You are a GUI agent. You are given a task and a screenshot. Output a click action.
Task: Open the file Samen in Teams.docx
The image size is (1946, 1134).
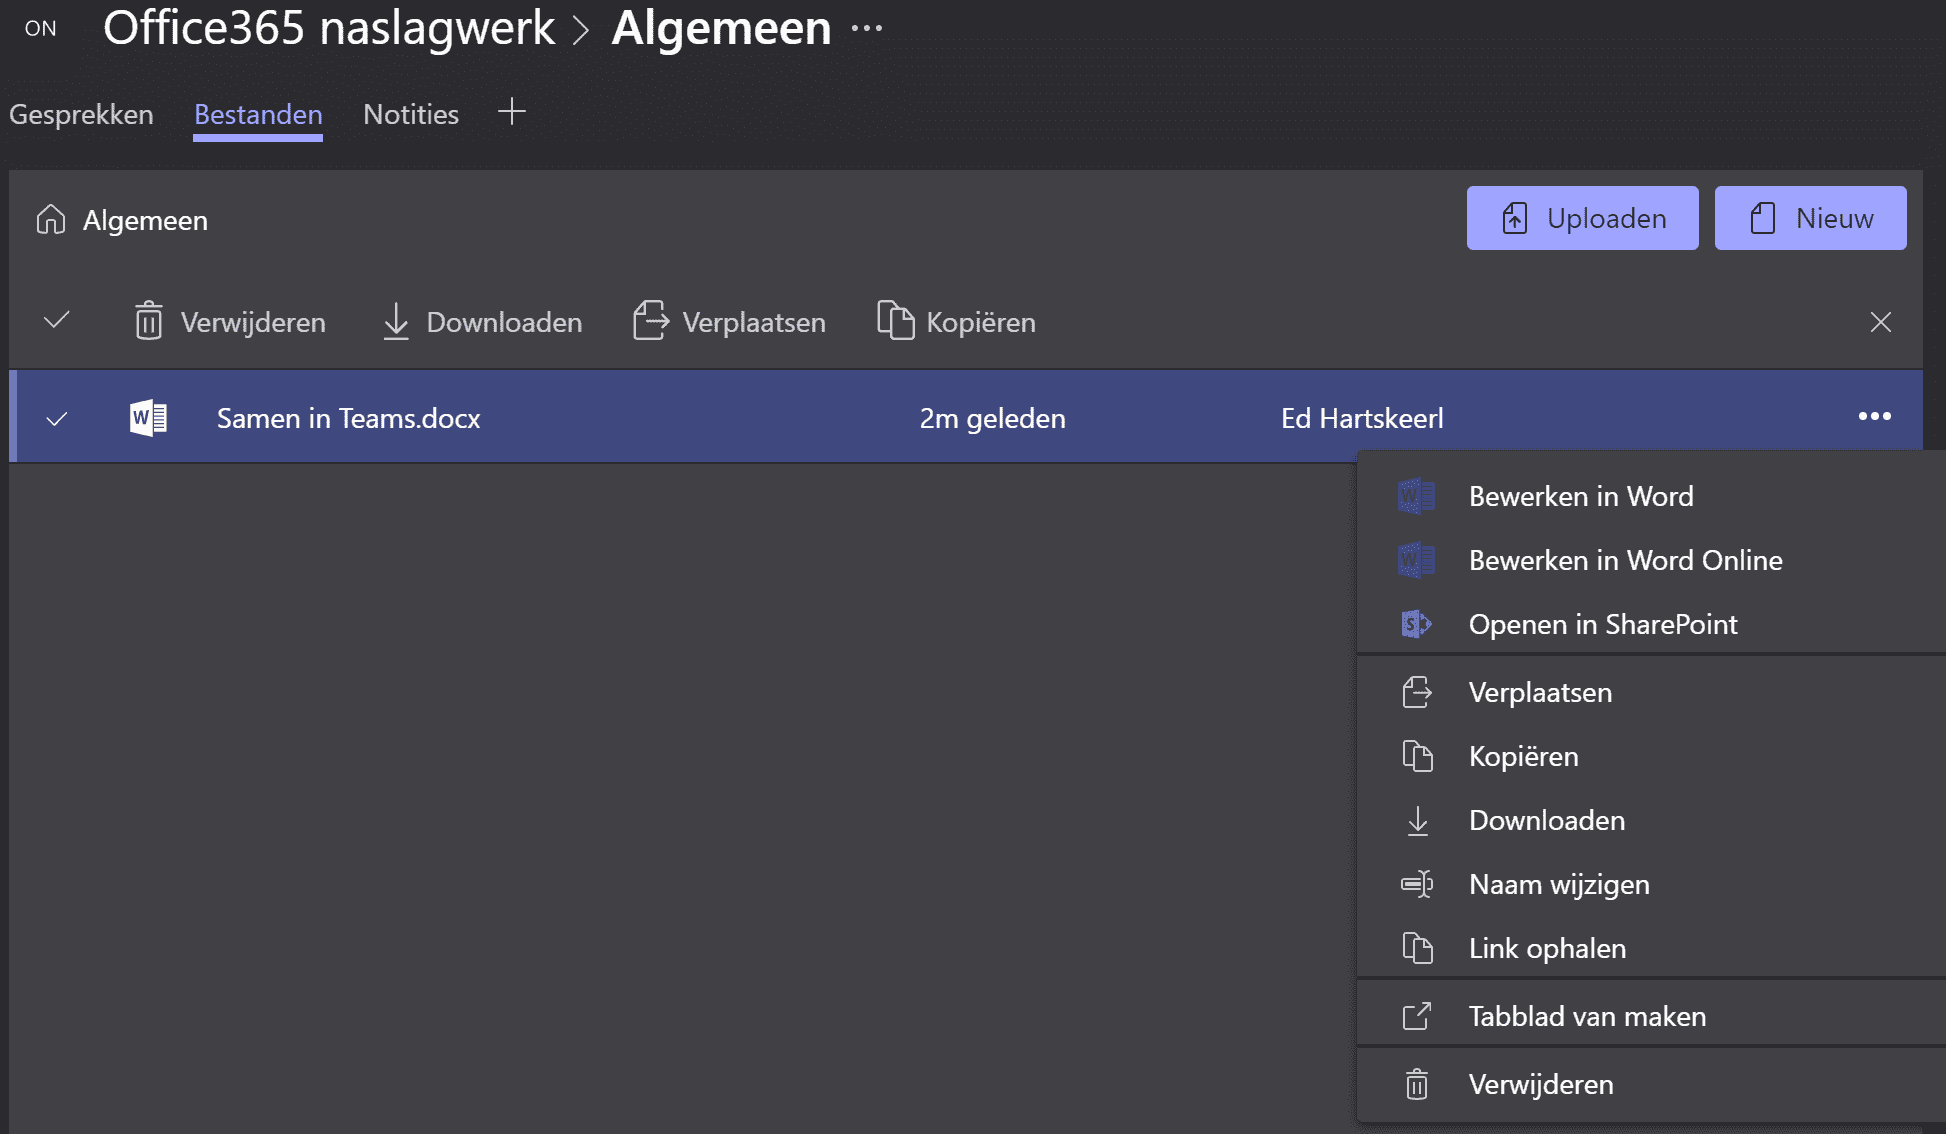(x=348, y=418)
